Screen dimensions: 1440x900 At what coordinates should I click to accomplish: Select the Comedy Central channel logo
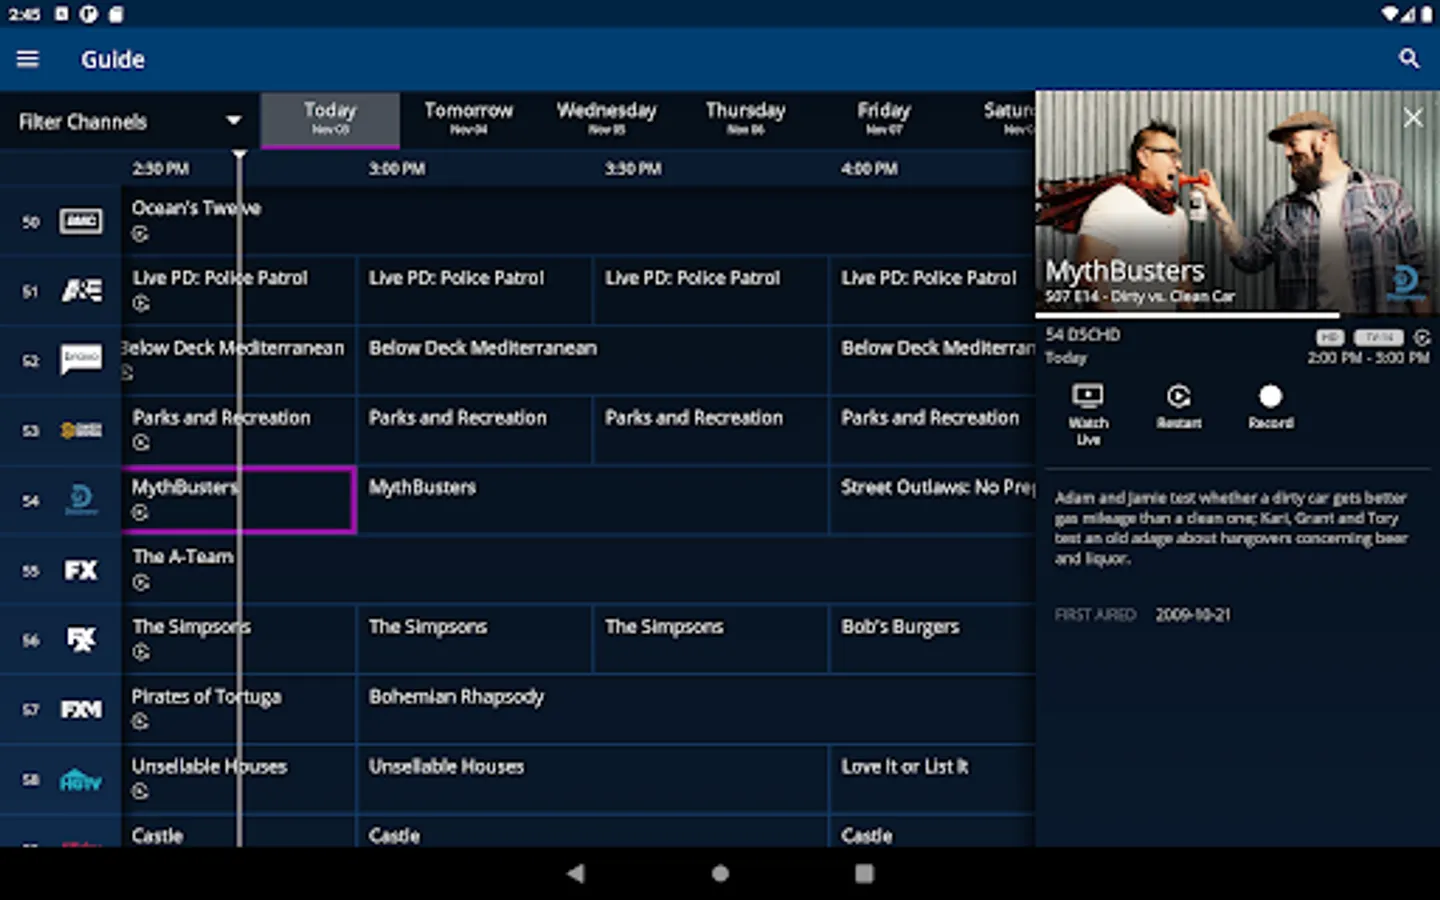pos(81,430)
